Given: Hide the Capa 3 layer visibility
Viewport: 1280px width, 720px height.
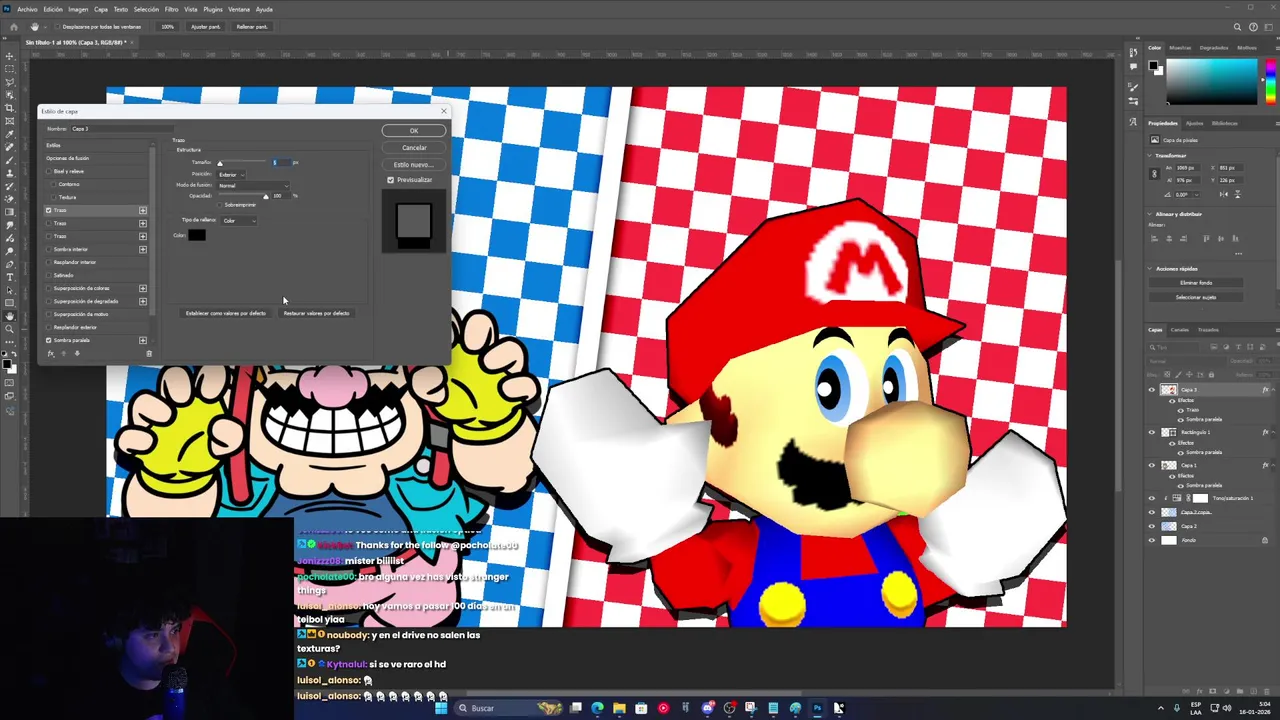Looking at the screenshot, I should (x=1152, y=390).
